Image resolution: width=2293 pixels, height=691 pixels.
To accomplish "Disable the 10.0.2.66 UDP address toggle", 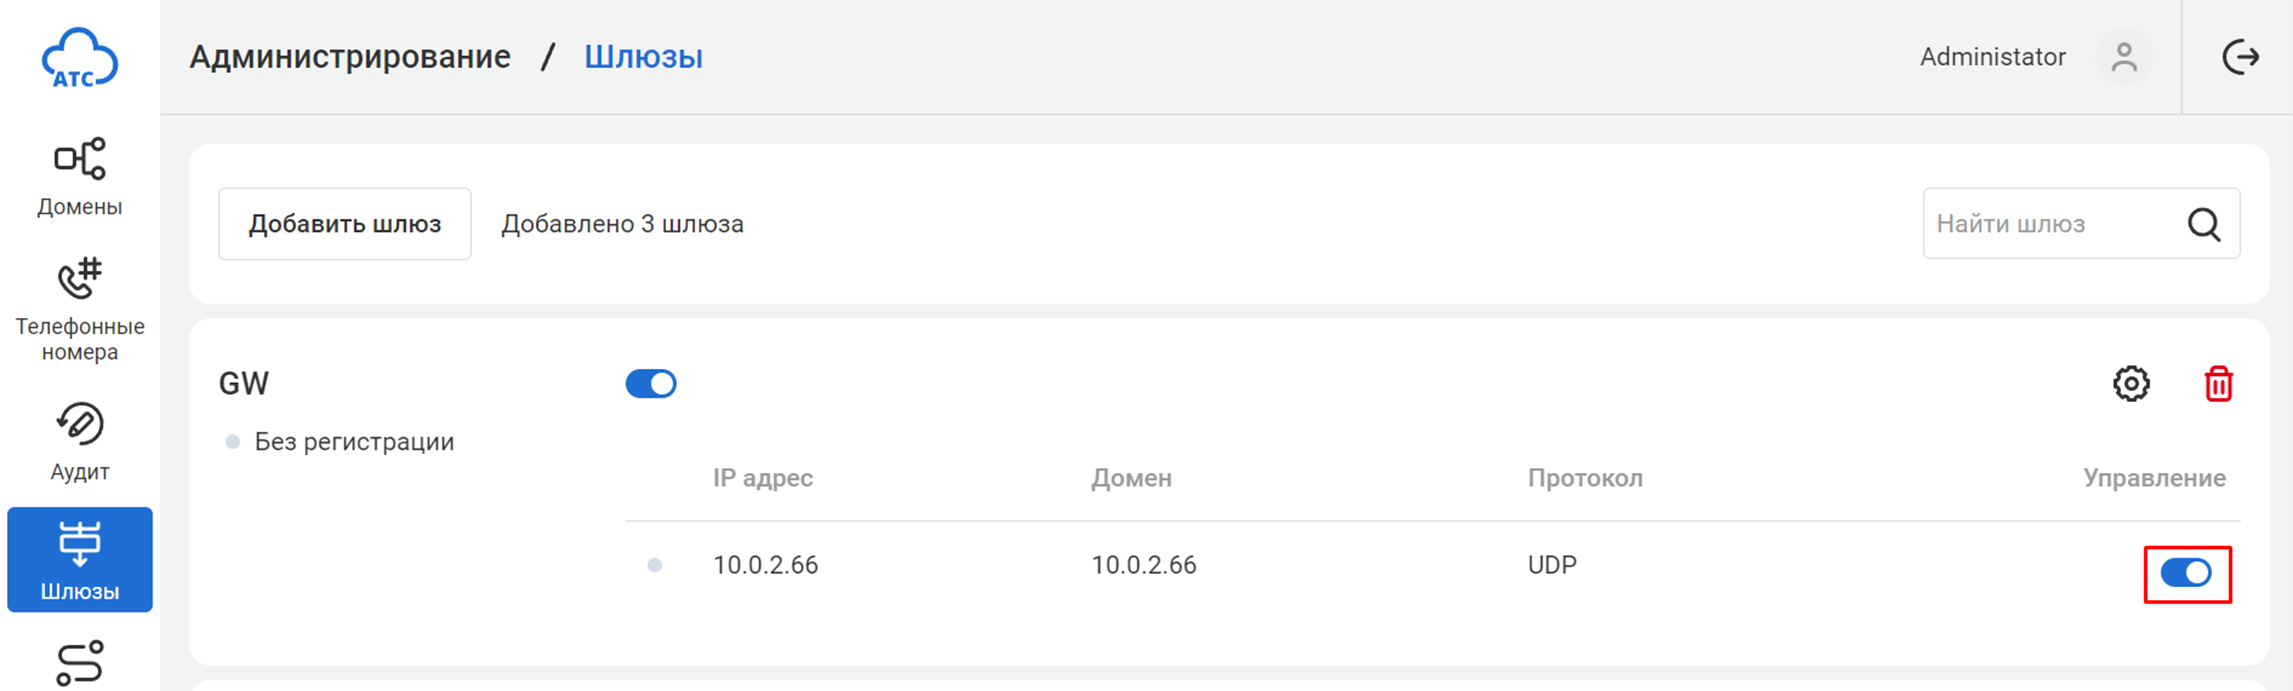I will pyautogui.click(x=2186, y=573).
